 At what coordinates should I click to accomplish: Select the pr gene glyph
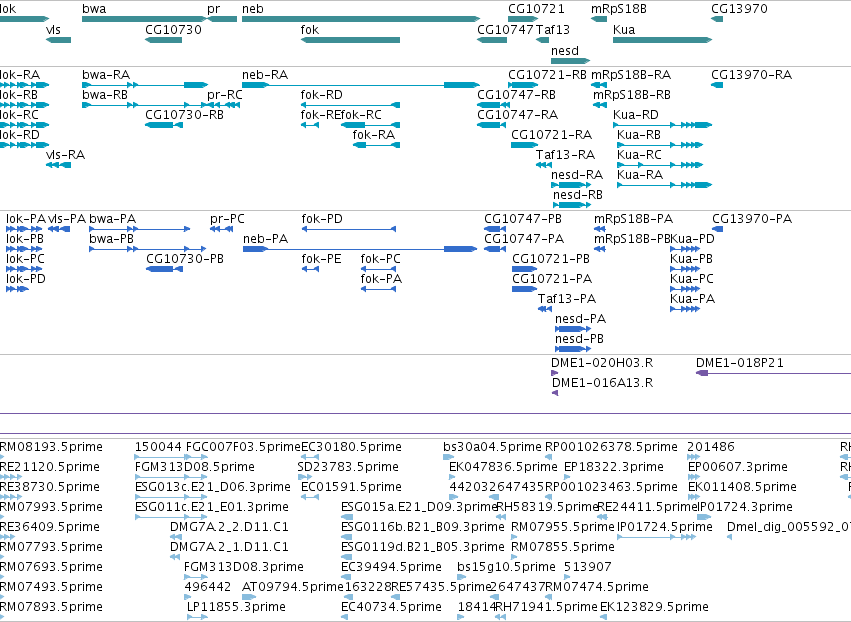tap(222, 19)
